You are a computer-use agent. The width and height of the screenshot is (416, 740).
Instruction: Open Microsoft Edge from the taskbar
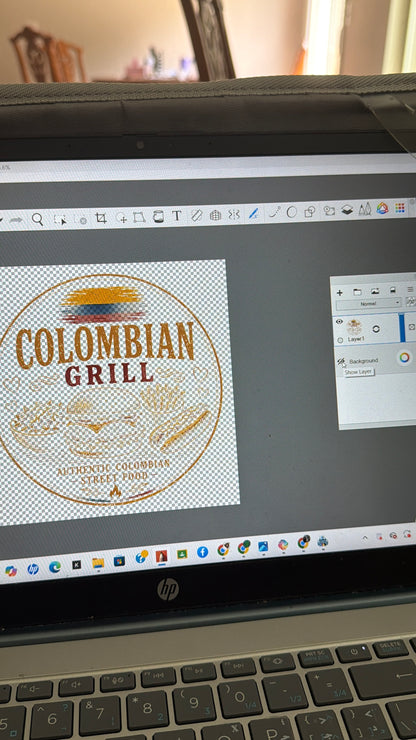point(55,567)
